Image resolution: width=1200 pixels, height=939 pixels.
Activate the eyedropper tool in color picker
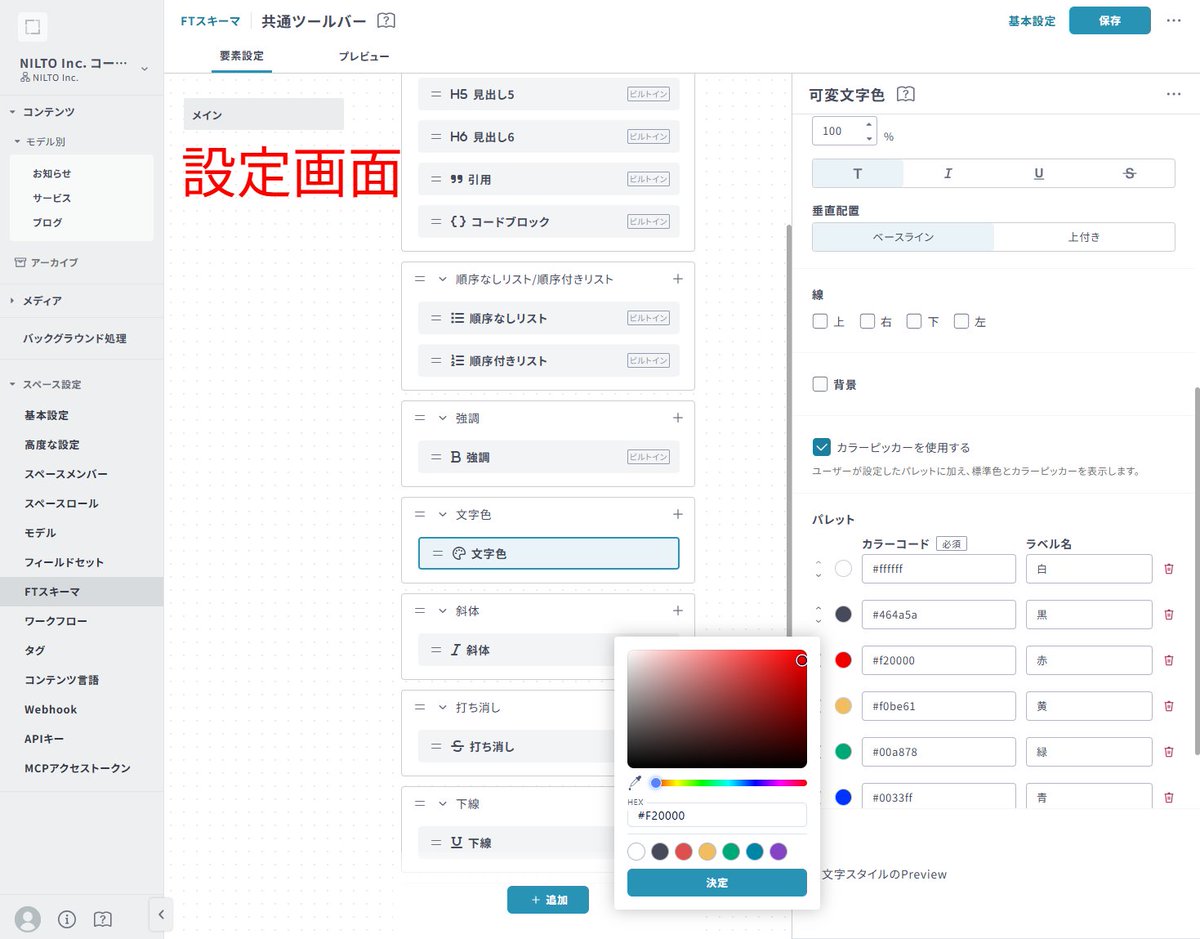(634, 783)
